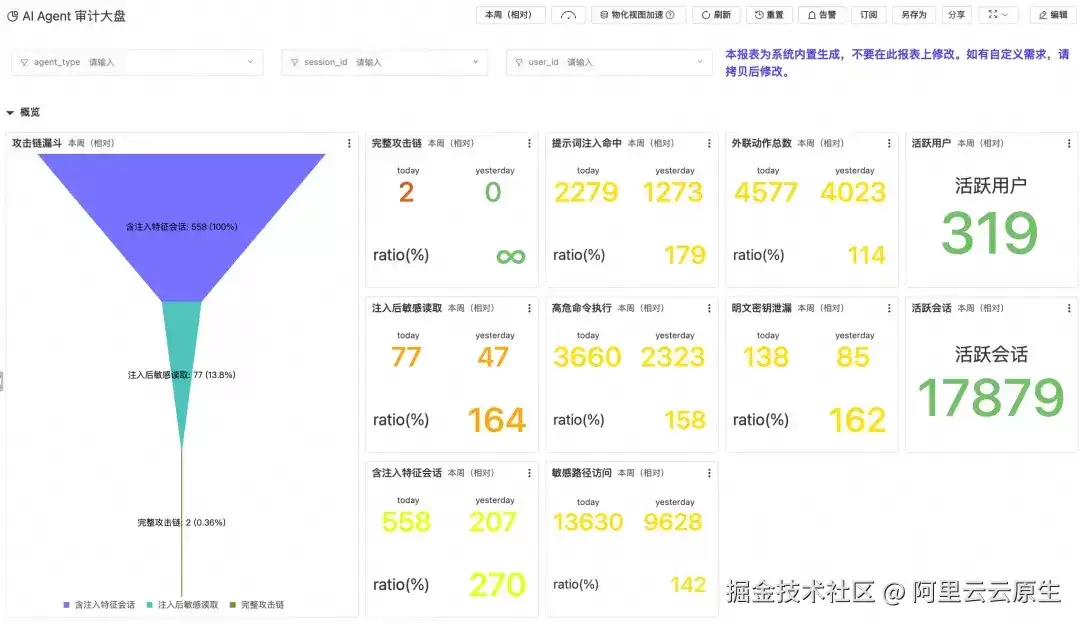This screenshot has height=624, width=1080.
Task: Focus the user_id filter input field
Action: click(x=609, y=62)
